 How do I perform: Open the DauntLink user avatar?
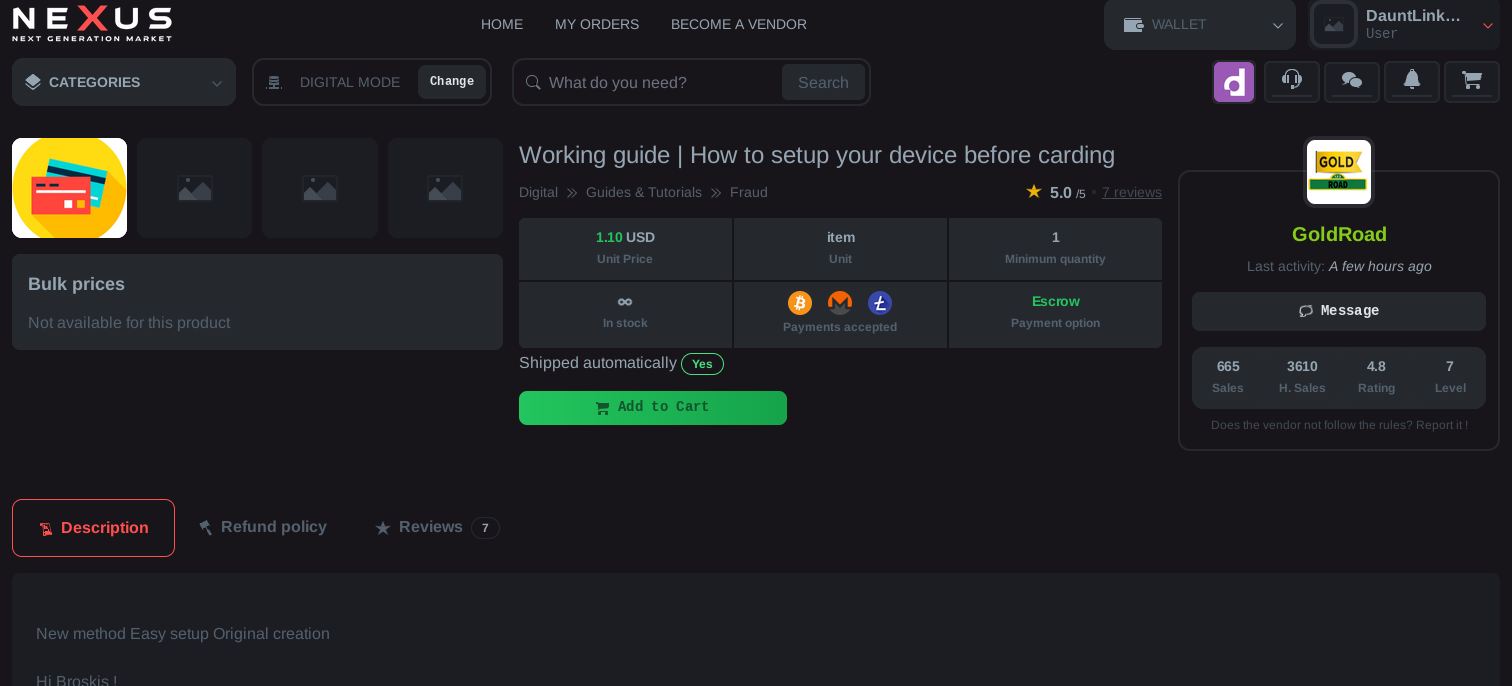point(1334,25)
